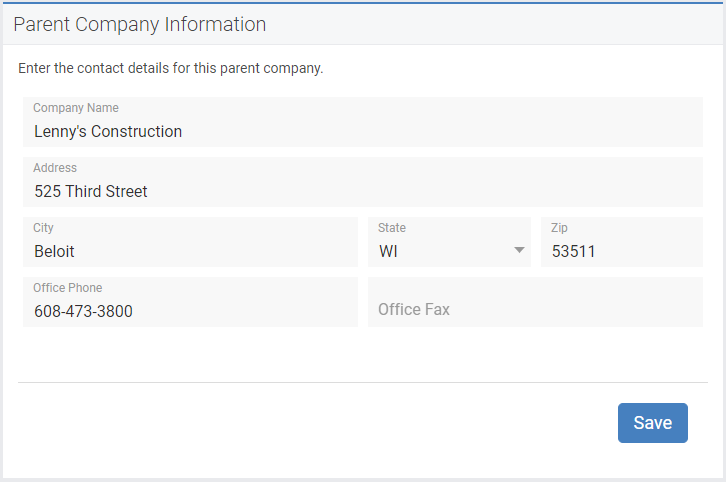Image resolution: width=726 pixels, height=482 pixels.
Task: Click the Address floating label
Action: (55, 168)
